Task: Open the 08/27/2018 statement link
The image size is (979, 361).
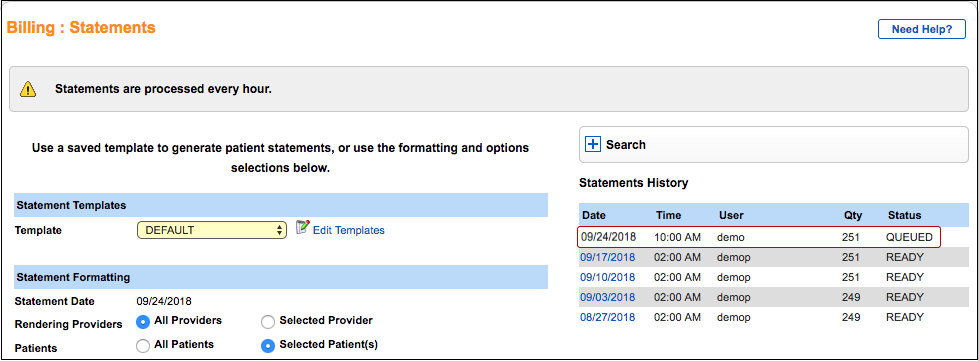Action: click(608, 317)
